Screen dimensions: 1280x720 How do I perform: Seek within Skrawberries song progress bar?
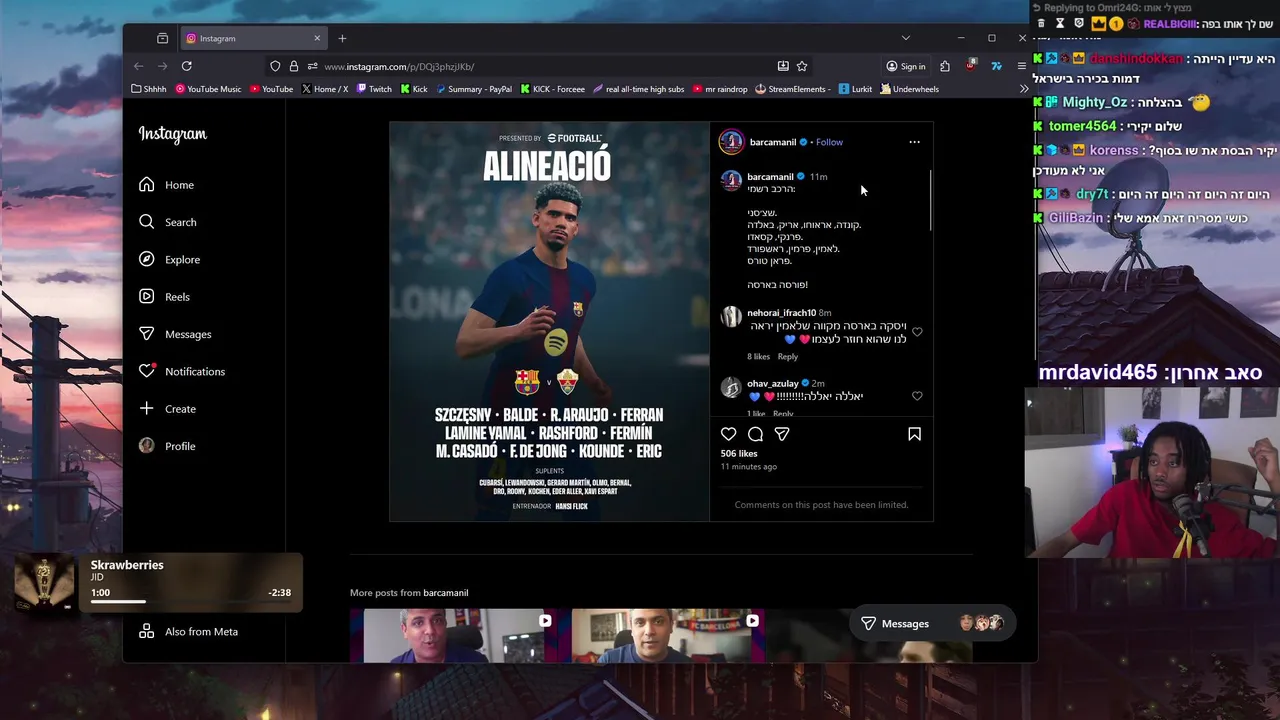pos(190,601)
